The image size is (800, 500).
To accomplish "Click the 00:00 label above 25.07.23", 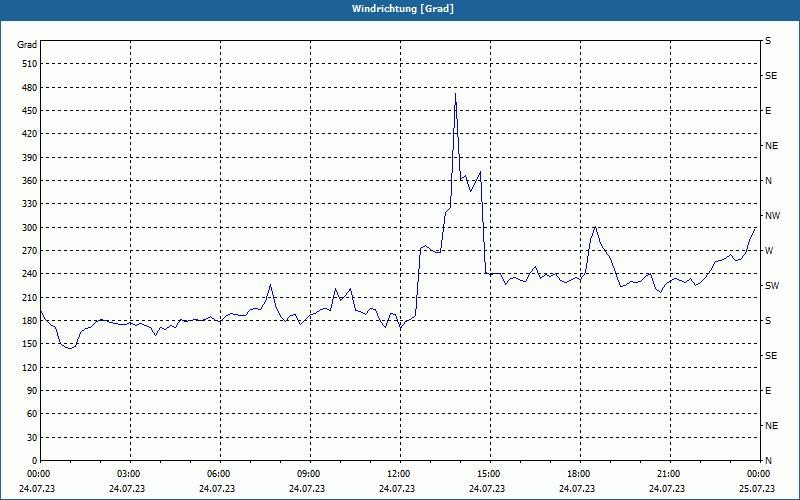I will coord(759,474).
